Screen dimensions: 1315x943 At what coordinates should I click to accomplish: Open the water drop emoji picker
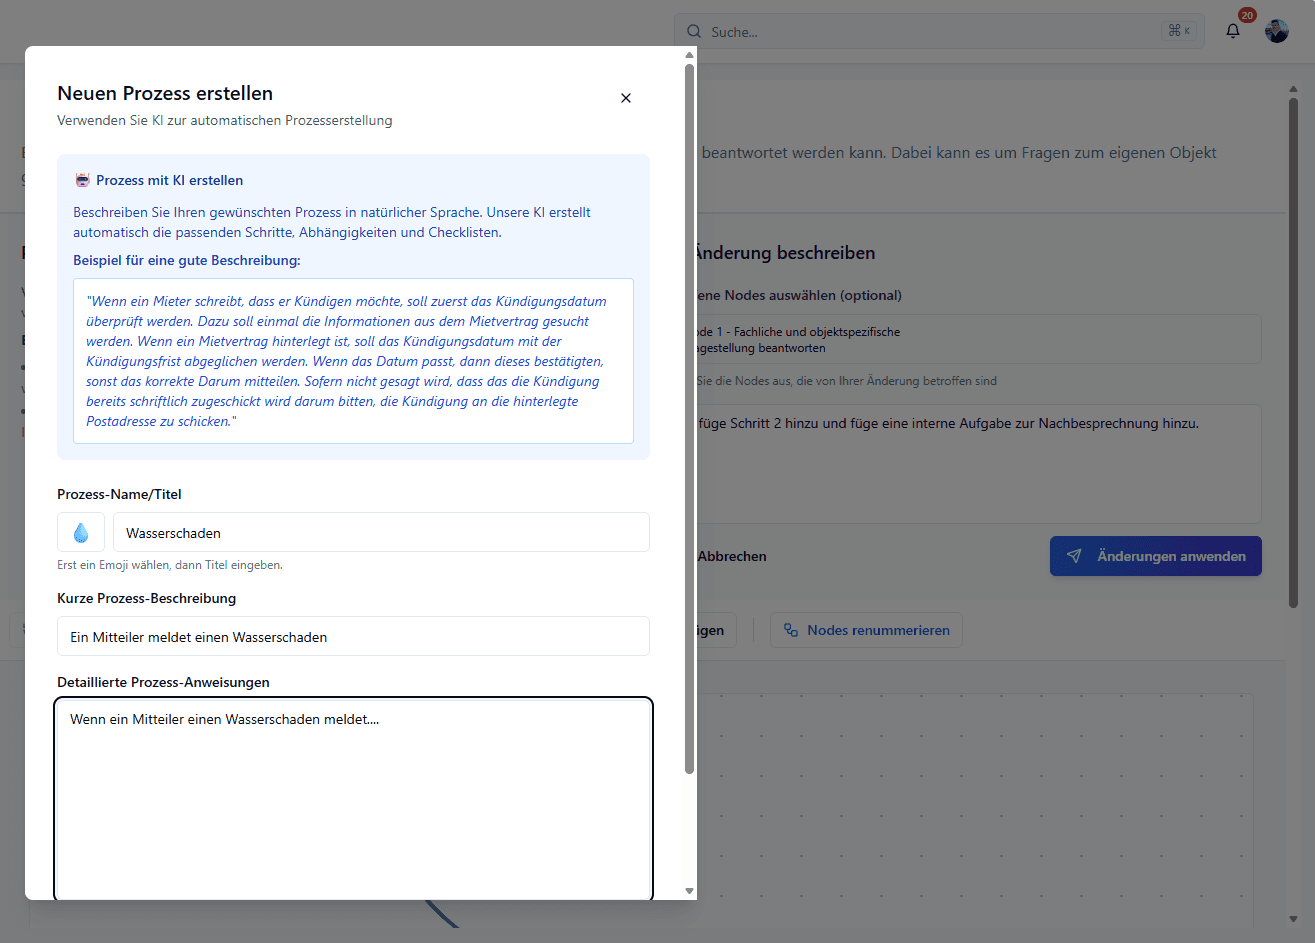pyautogui.click(x=81, y=533)
